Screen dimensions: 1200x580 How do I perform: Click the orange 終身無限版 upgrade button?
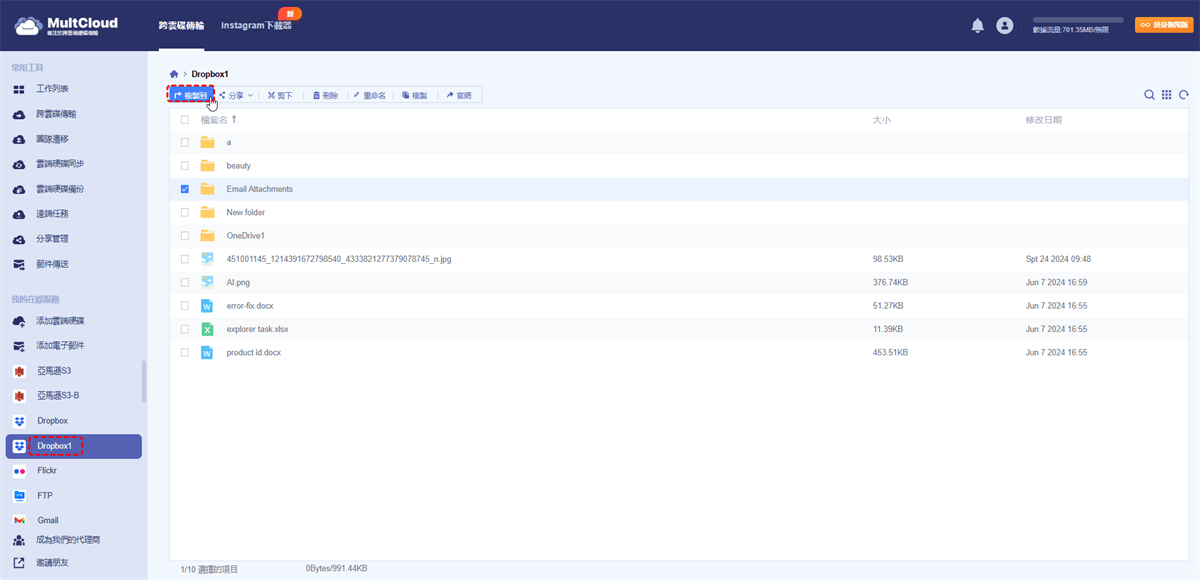[x=1162, y=26]
